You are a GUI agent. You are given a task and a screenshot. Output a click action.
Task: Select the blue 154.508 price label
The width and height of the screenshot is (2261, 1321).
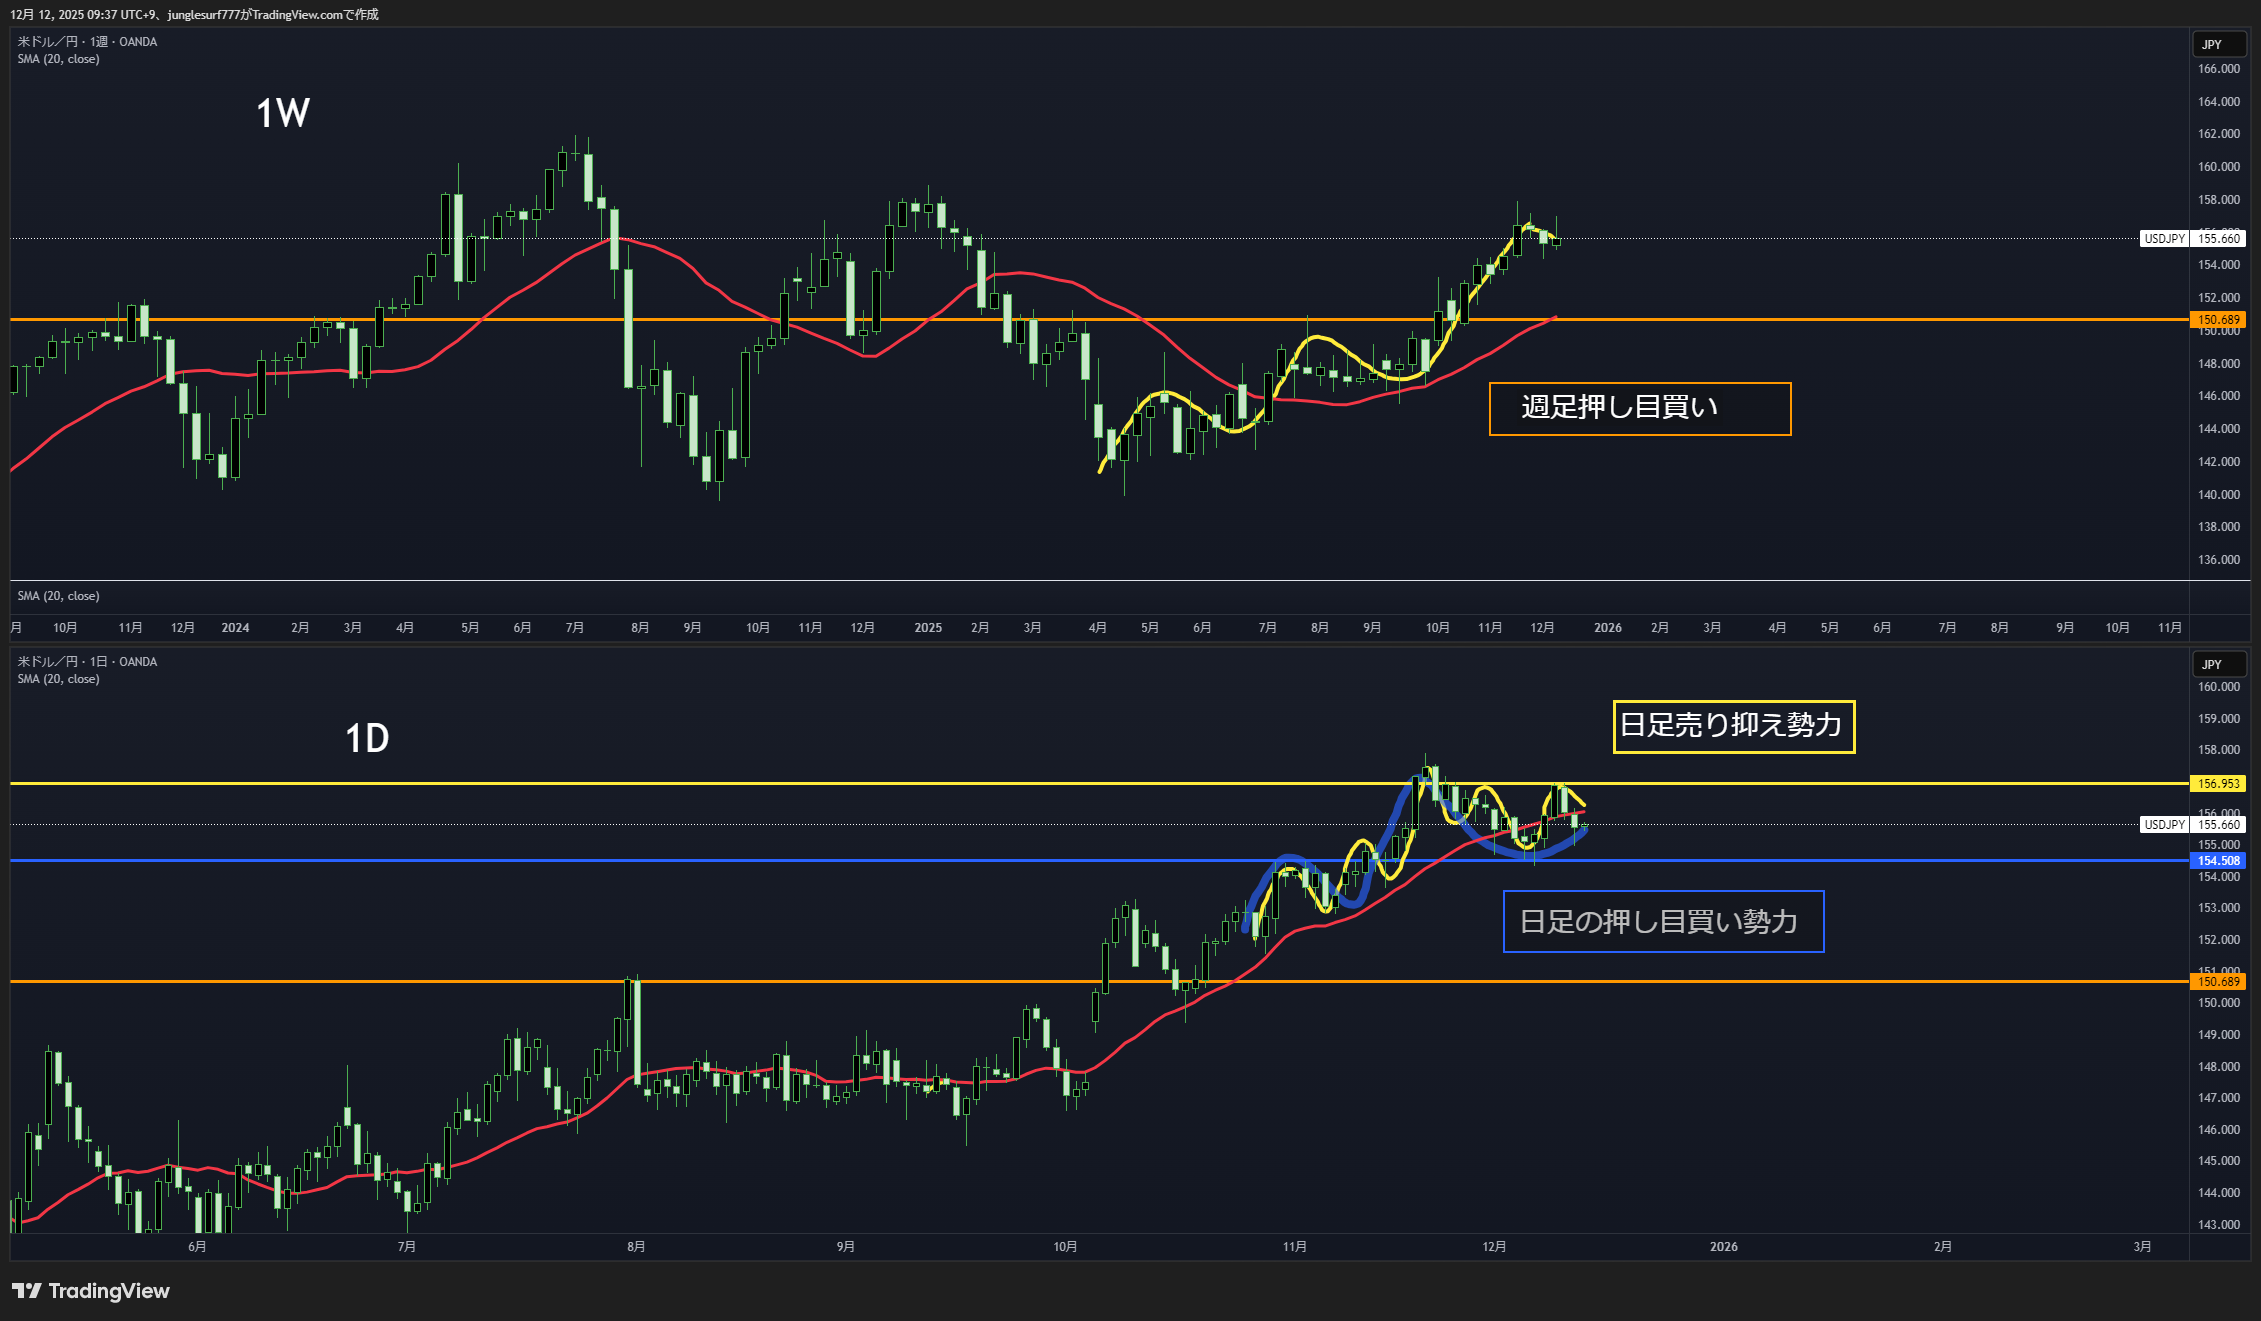2217,861
